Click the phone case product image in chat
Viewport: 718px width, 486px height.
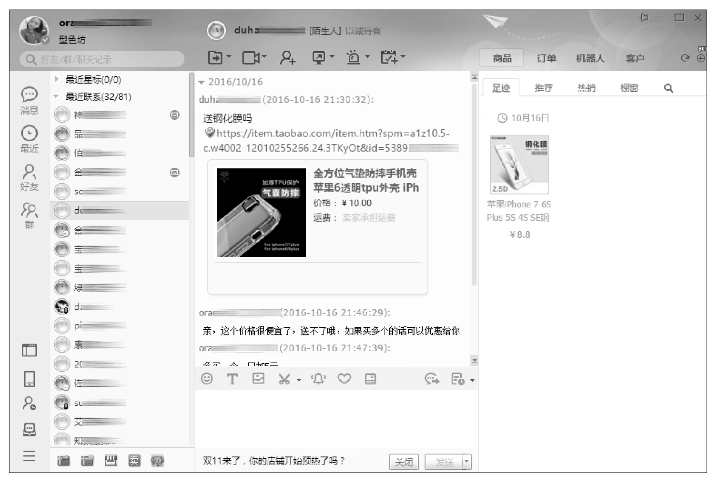click(261, 212)
